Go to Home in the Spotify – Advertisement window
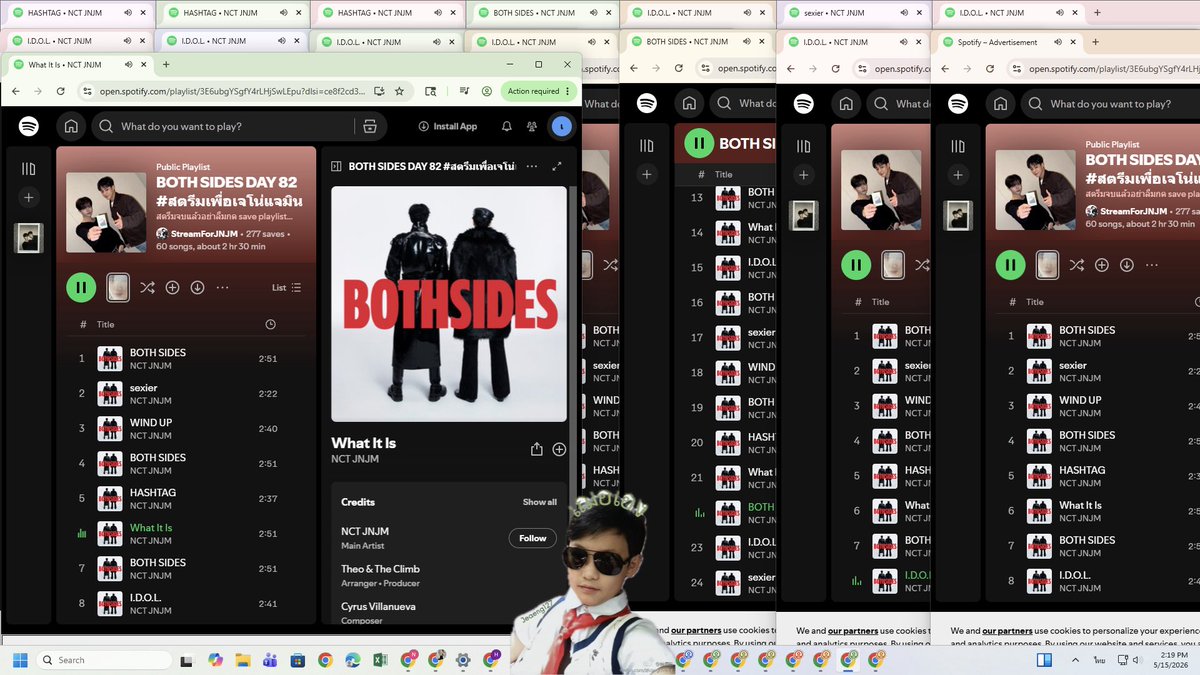The width and height of the screenshot is (1200, 675). 1000,104
